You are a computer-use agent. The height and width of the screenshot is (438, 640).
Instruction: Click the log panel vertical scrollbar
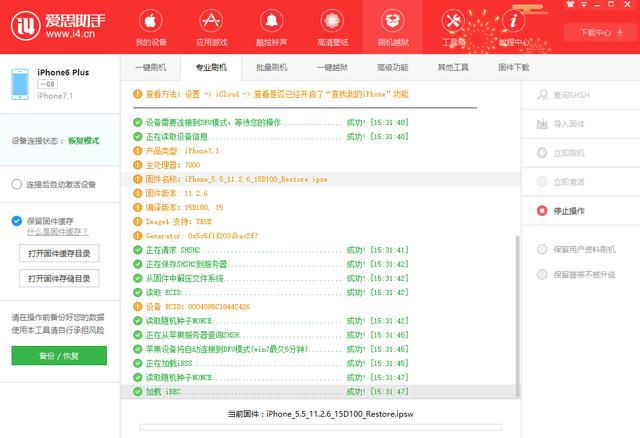[518, 316]
